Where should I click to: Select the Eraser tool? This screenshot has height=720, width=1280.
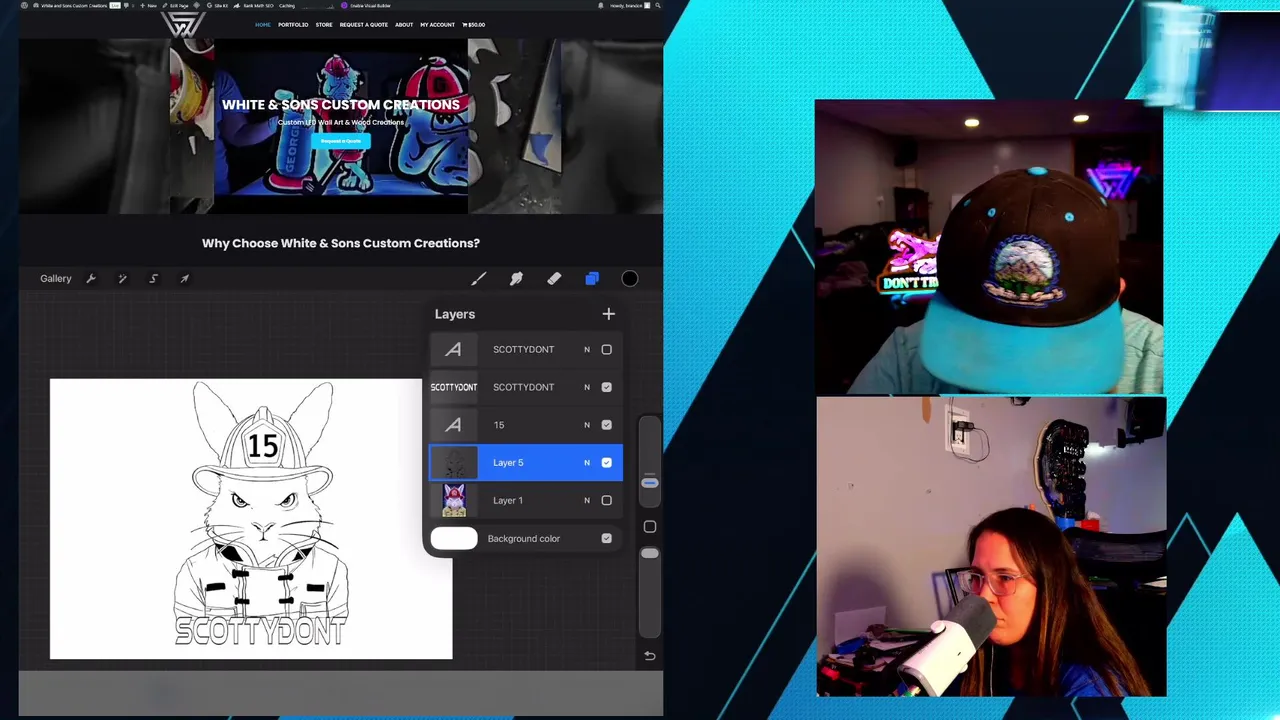(x=554, y=279)
